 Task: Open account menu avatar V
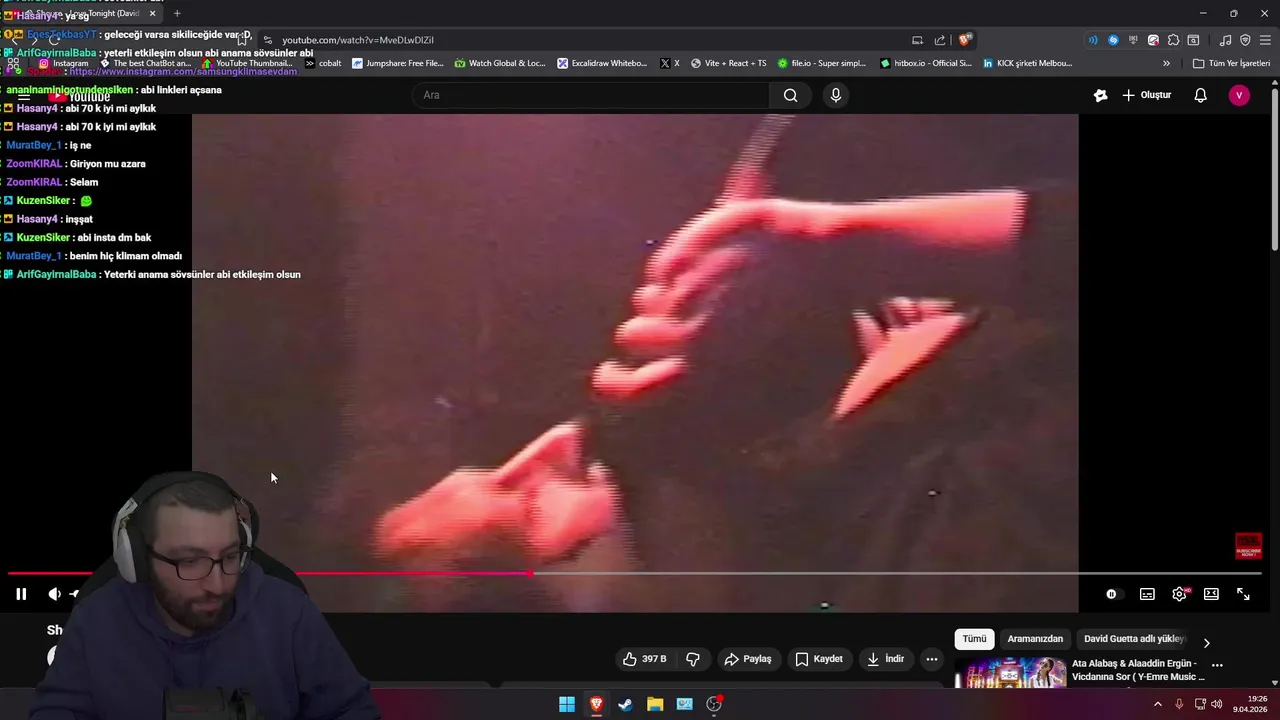coord(1239,95)
